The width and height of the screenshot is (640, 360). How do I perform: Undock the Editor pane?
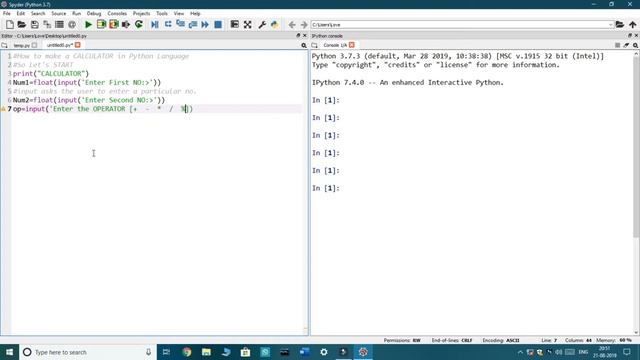click(298, 36)
